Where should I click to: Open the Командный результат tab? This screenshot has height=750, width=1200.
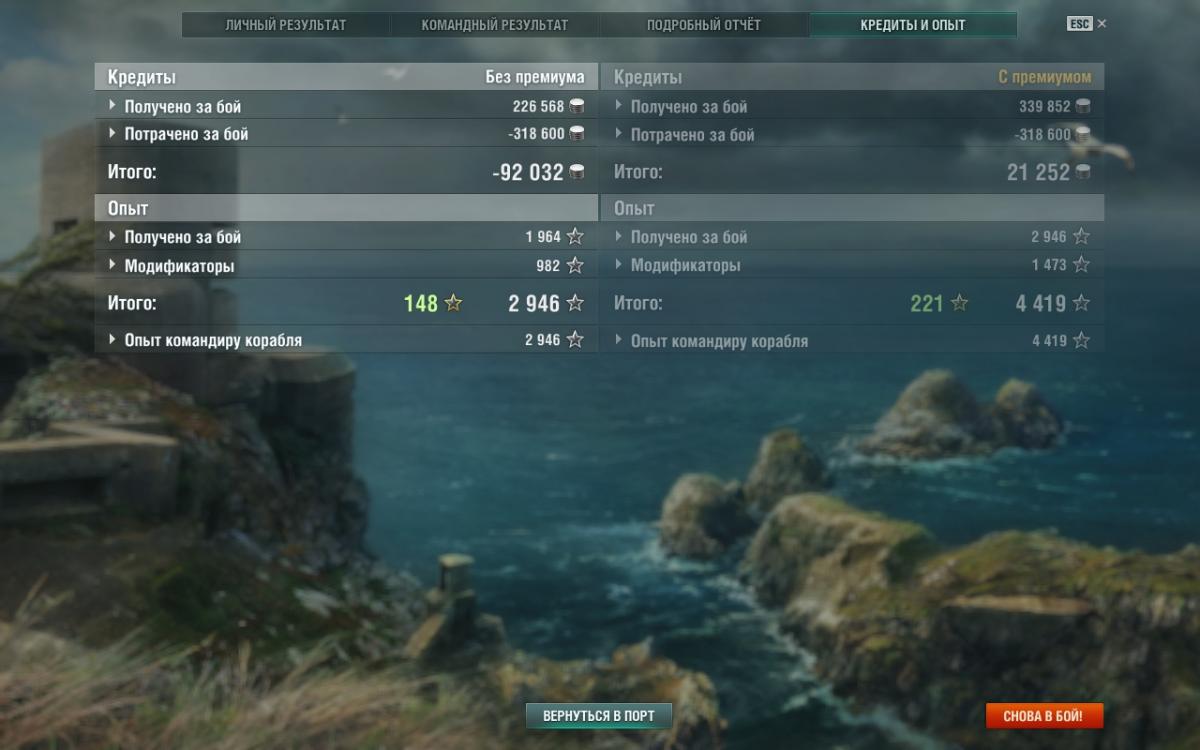point(494,25)
